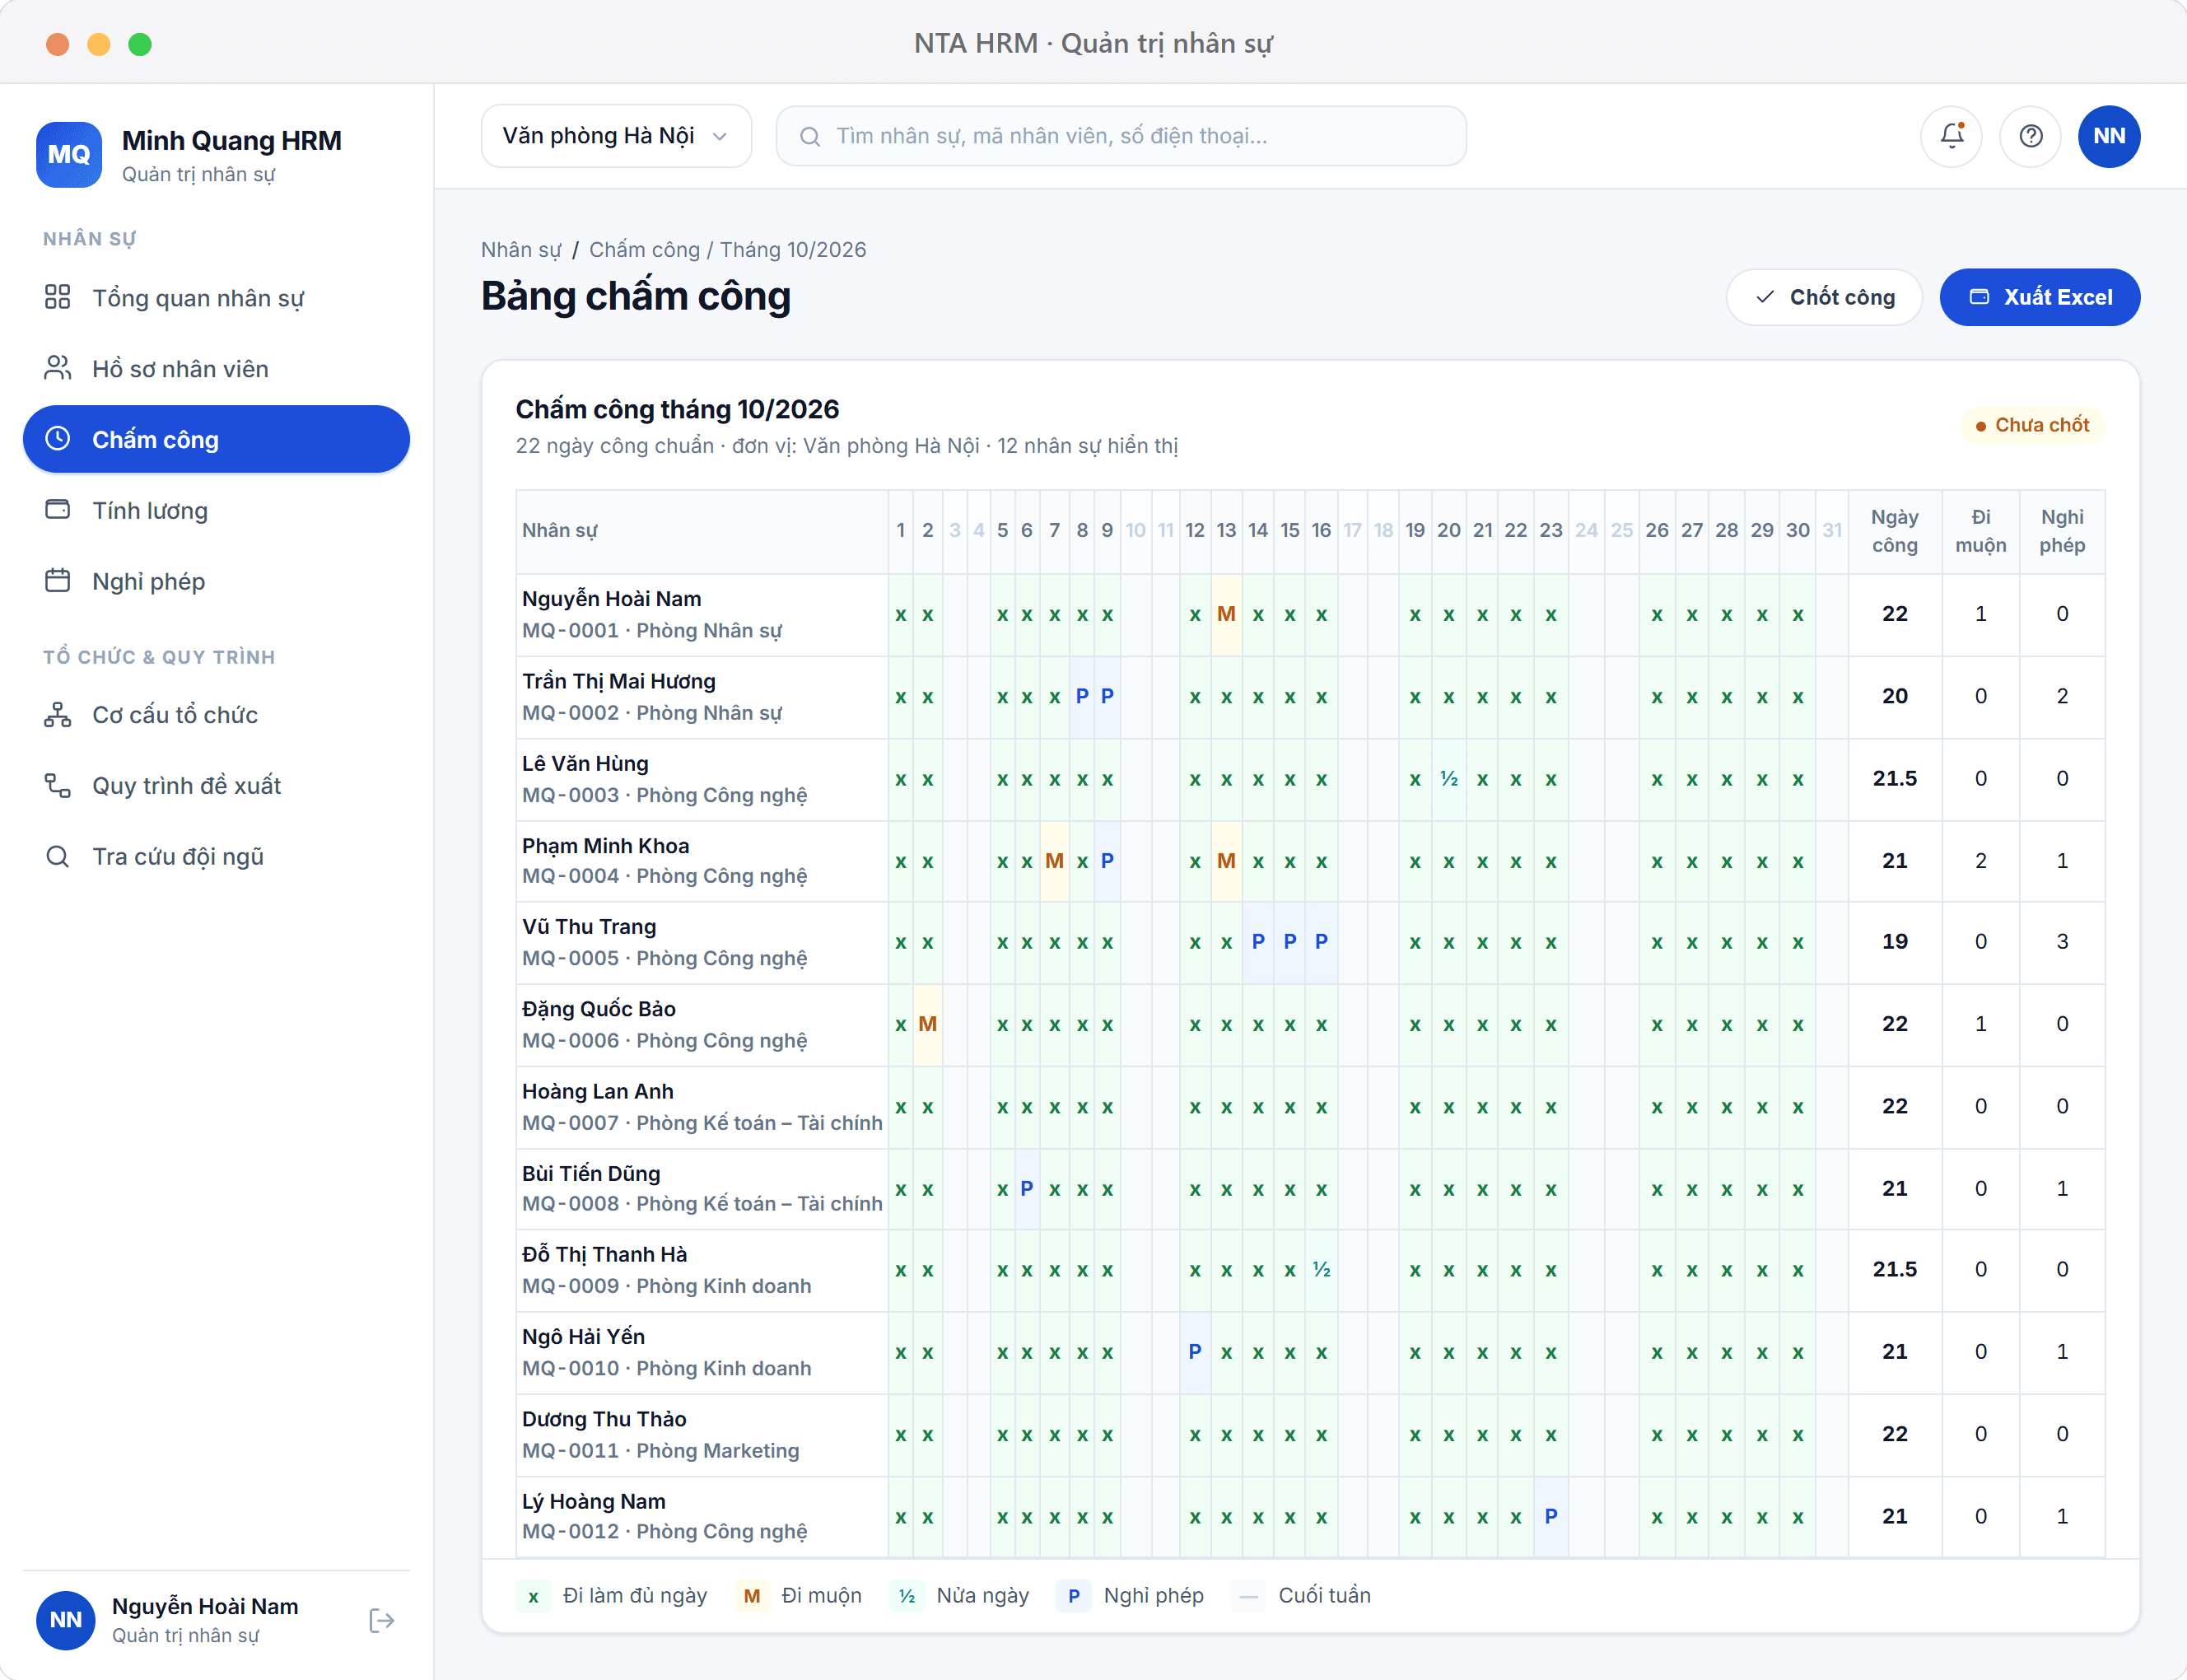Click the MQ company logo
2187x1680 pixels.
point(69,155)
